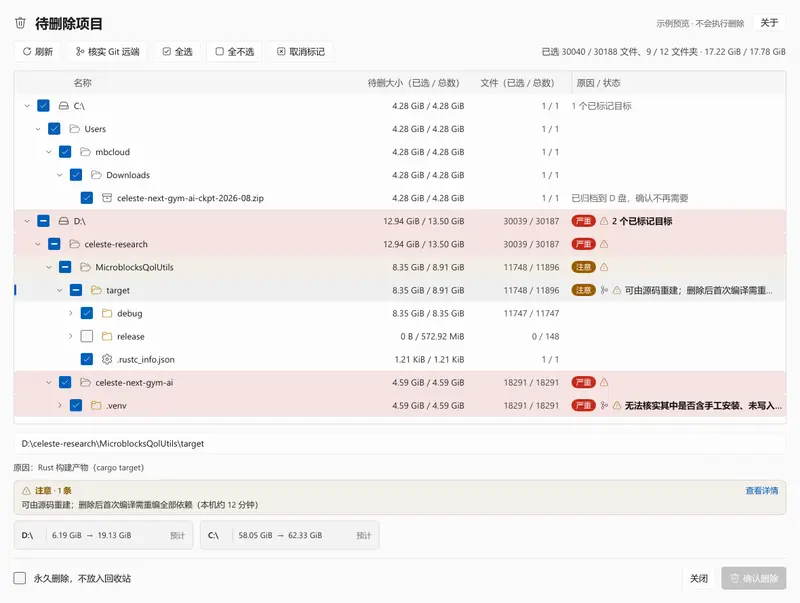This screenshot has height=603, width=800.
Task: Toggle the D:\ drive partial checkbox
Action: pos(43,221)
